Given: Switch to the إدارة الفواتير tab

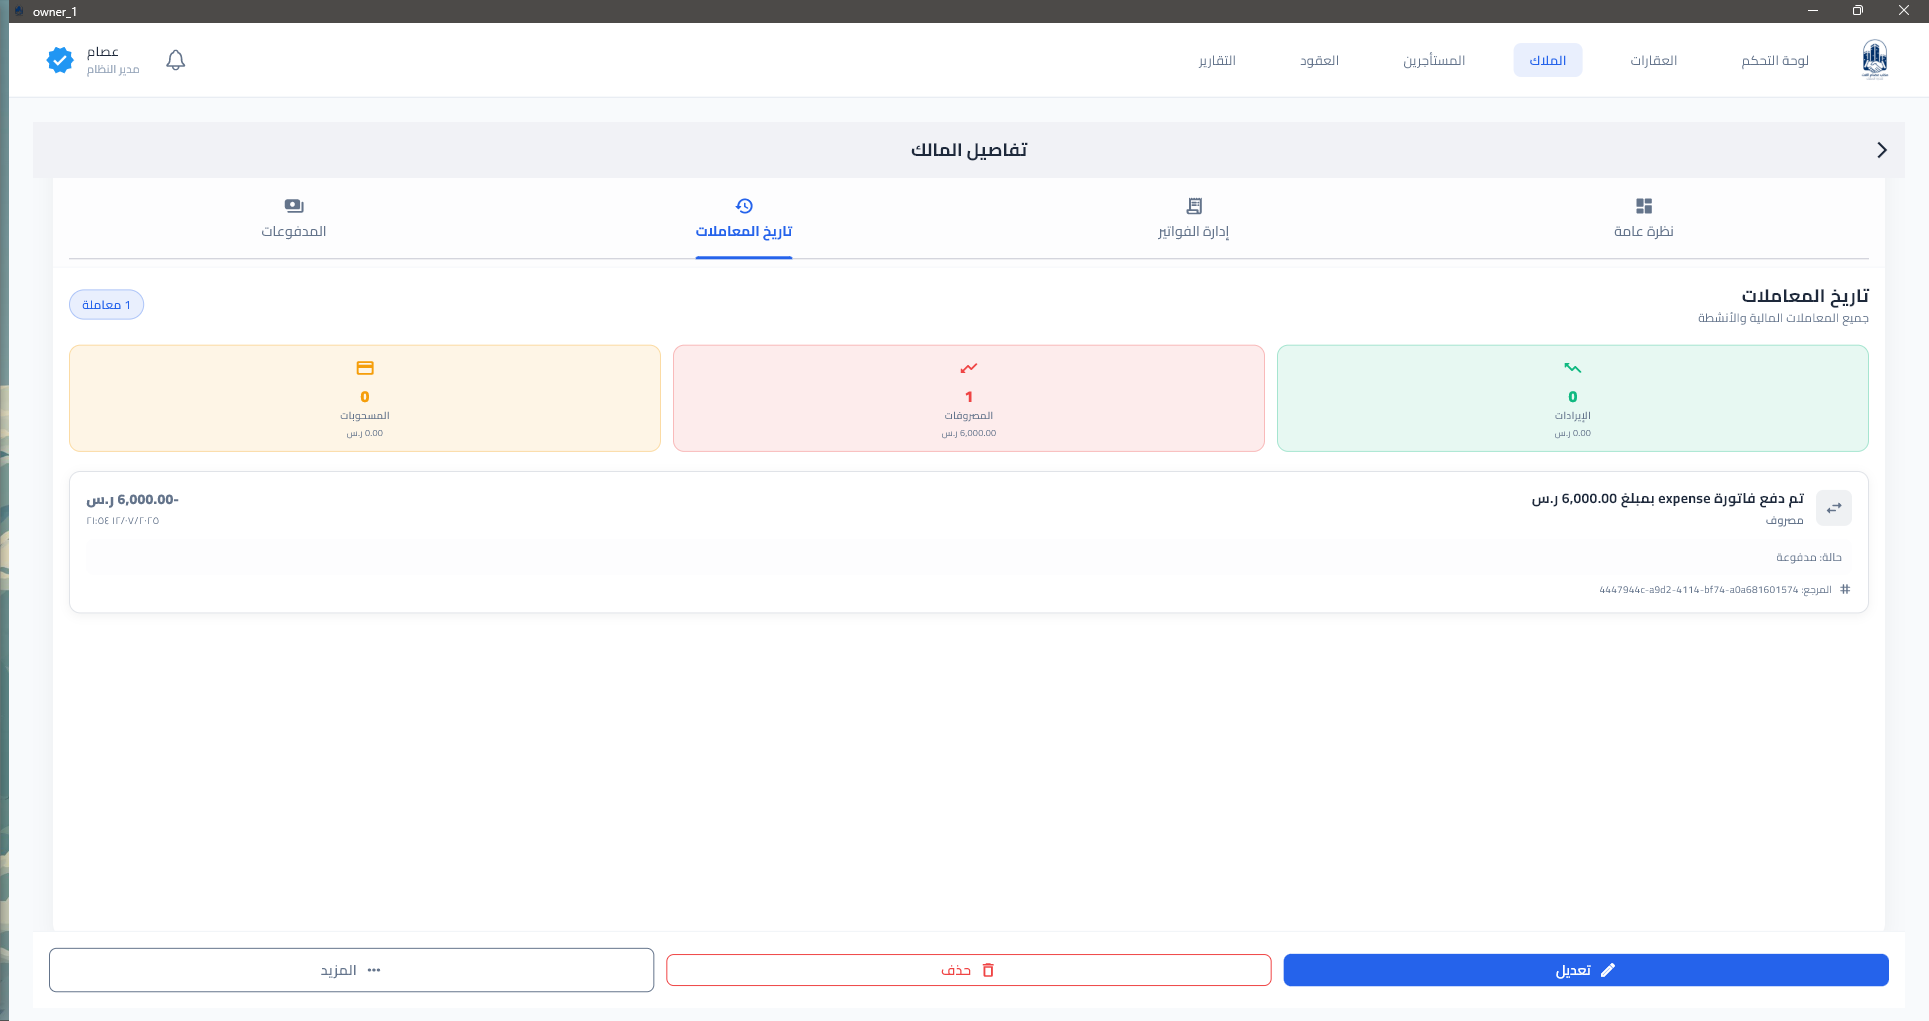Looking at the screenshot, I should pos(1193,218).
